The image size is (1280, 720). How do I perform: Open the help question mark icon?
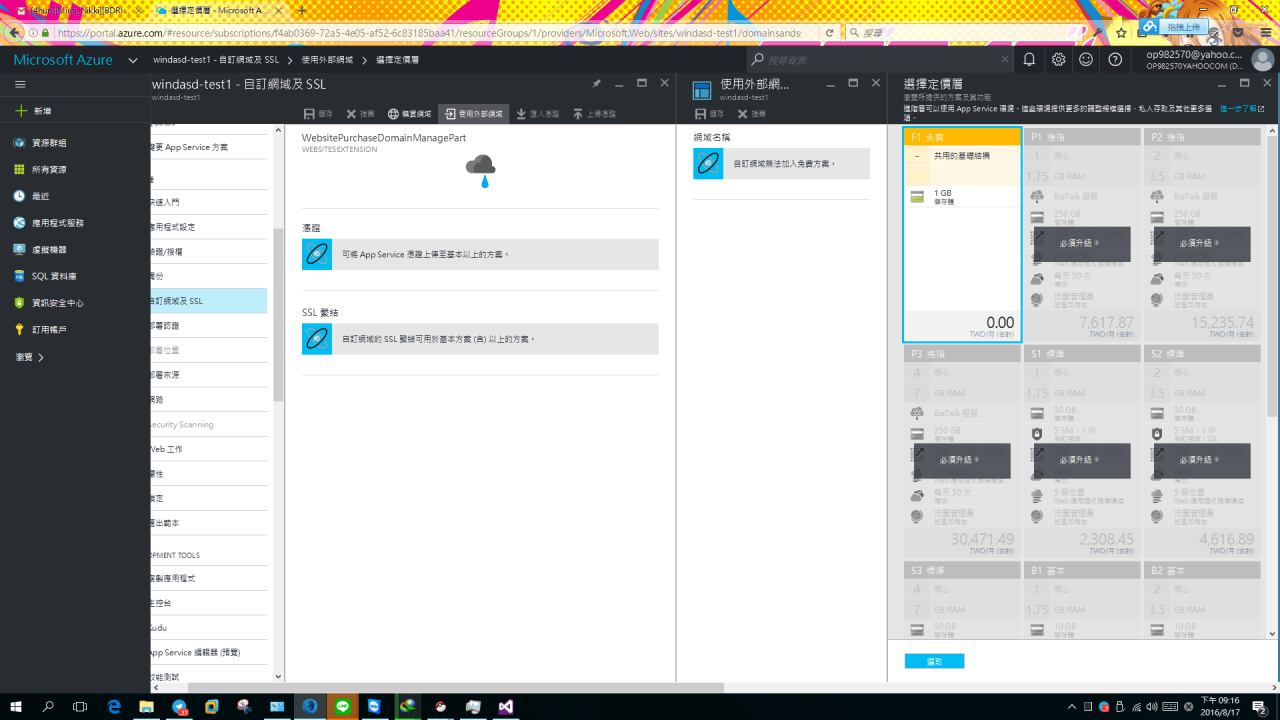click(1115, 60)
